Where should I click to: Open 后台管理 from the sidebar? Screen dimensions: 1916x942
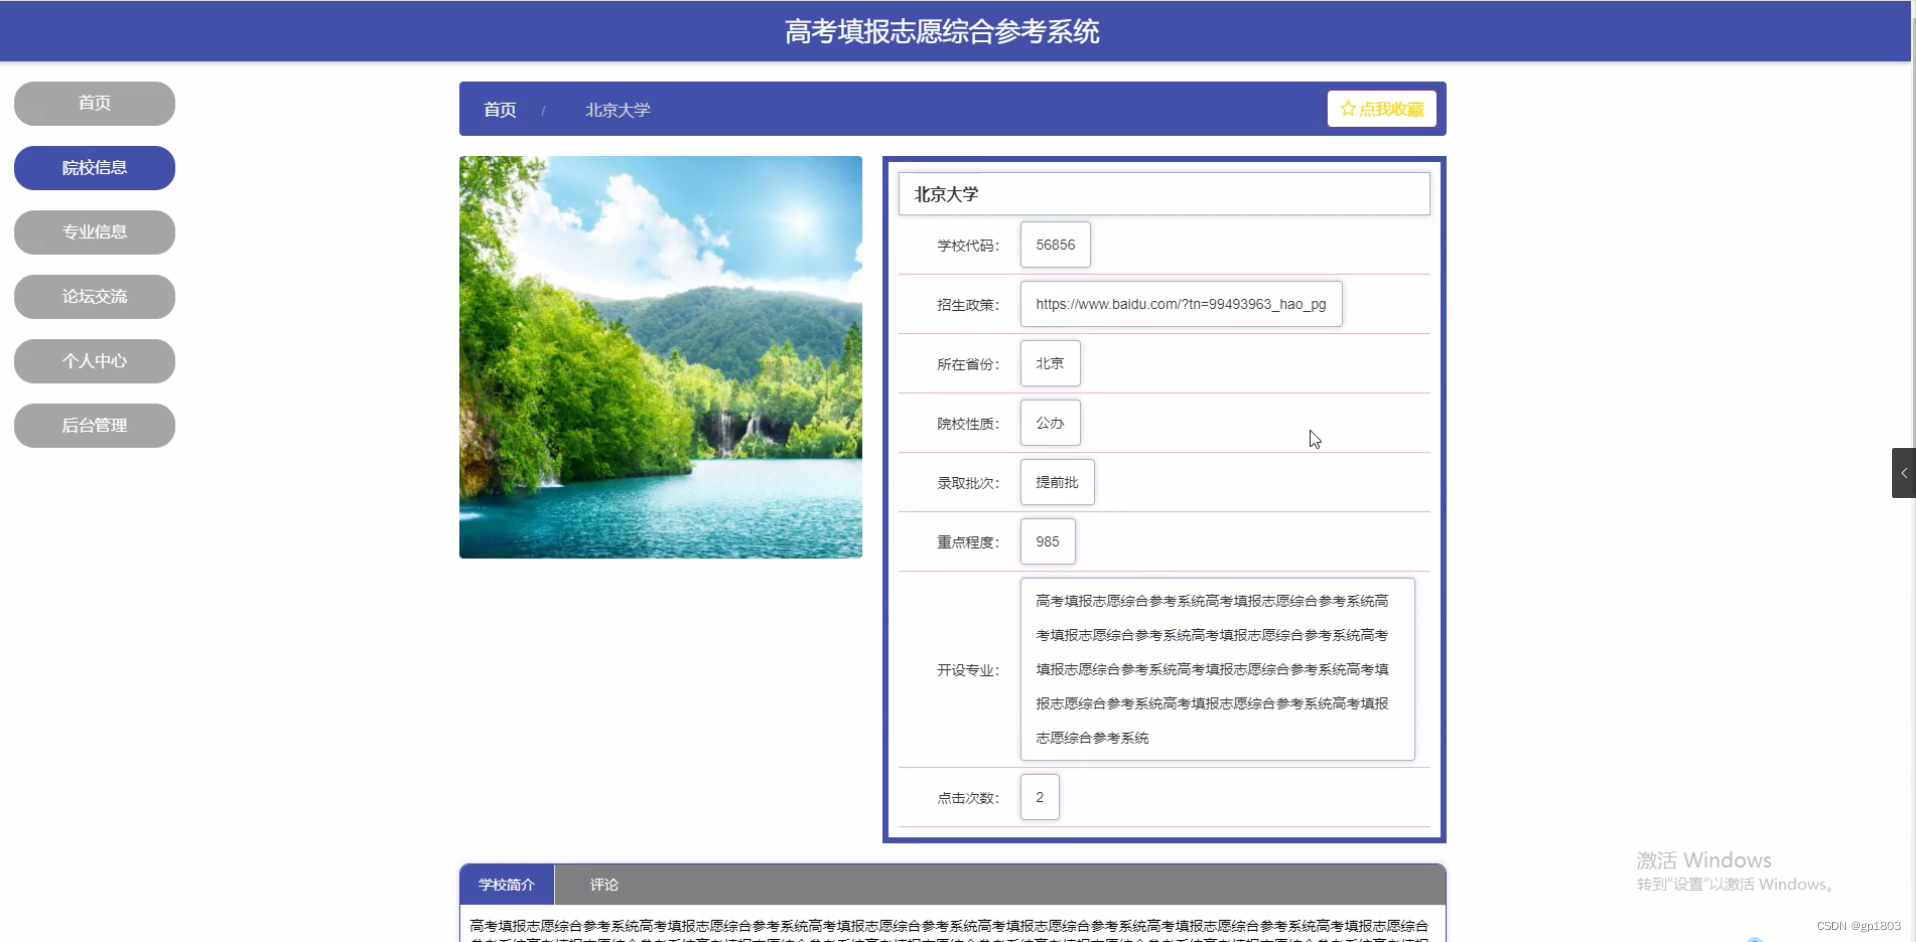[94, 425]
